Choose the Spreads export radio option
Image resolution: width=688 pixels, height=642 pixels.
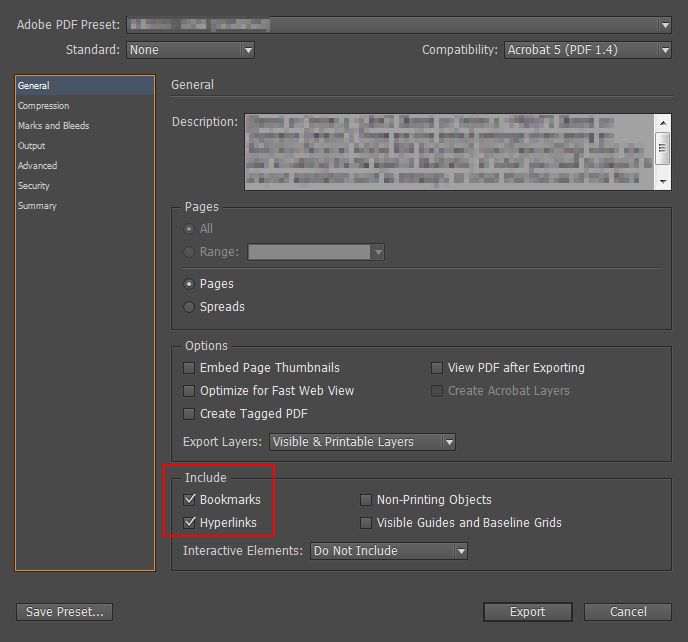coord(189,307)
